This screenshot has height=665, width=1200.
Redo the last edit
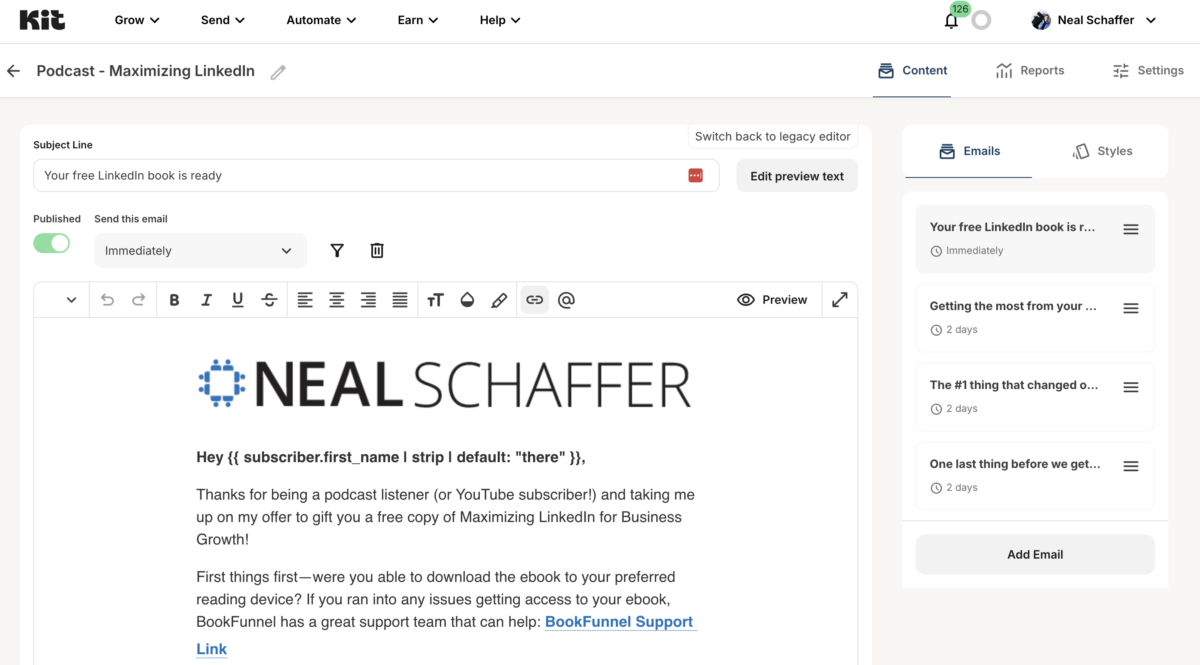click(139, 300)
